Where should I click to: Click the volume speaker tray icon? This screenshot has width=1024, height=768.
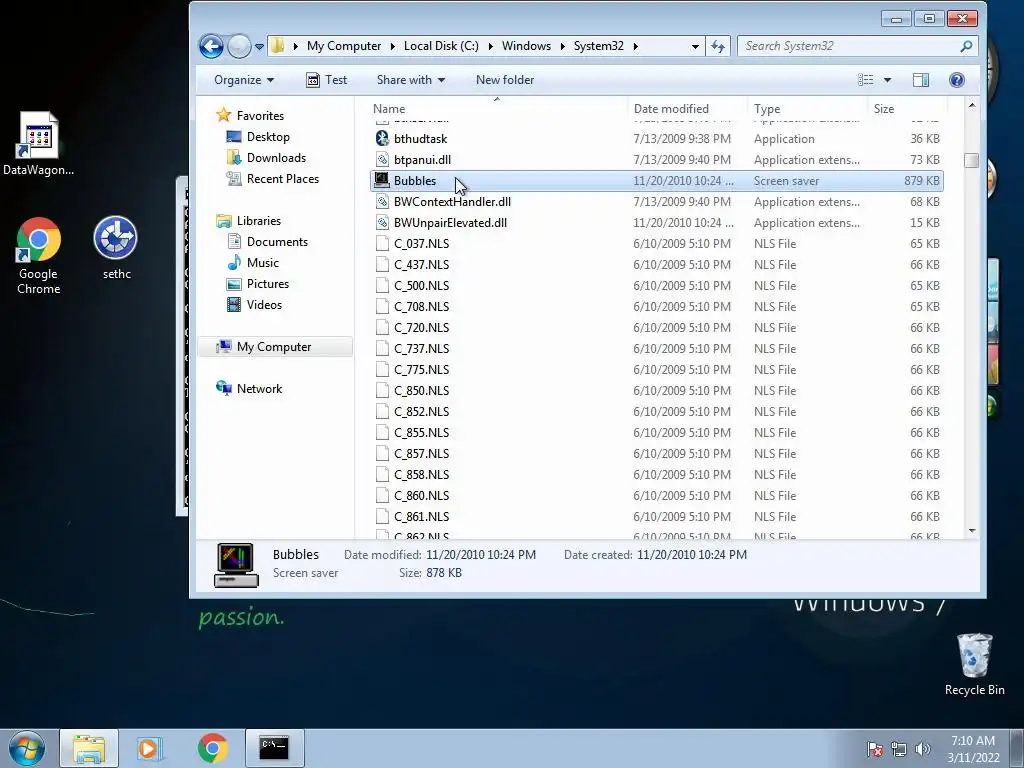click(922, 749)
